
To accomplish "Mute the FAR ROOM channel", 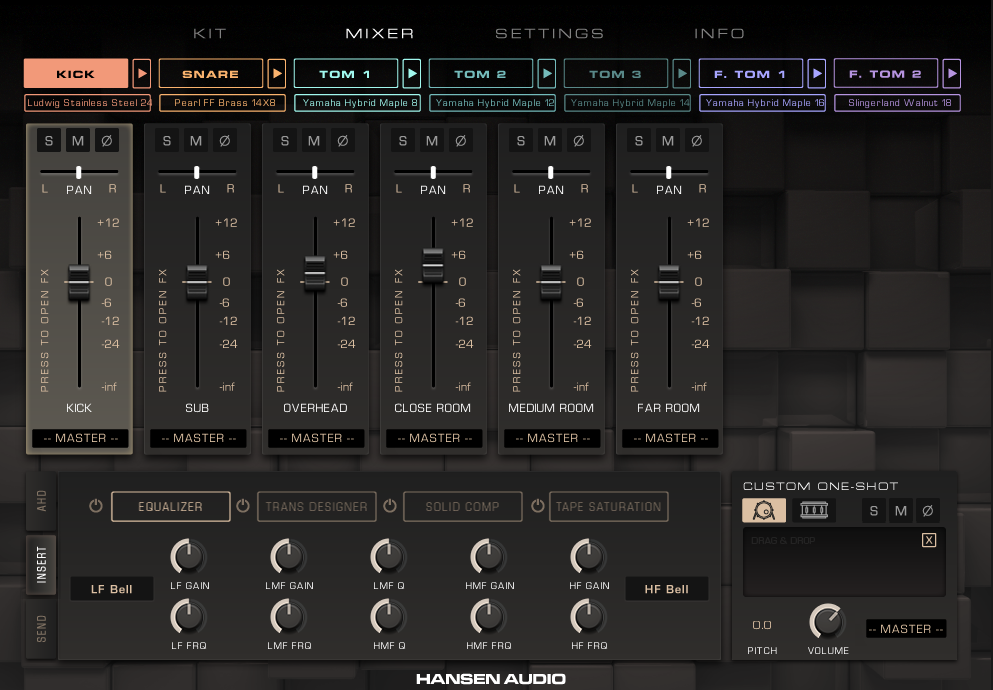I will [x=668, y=141].
